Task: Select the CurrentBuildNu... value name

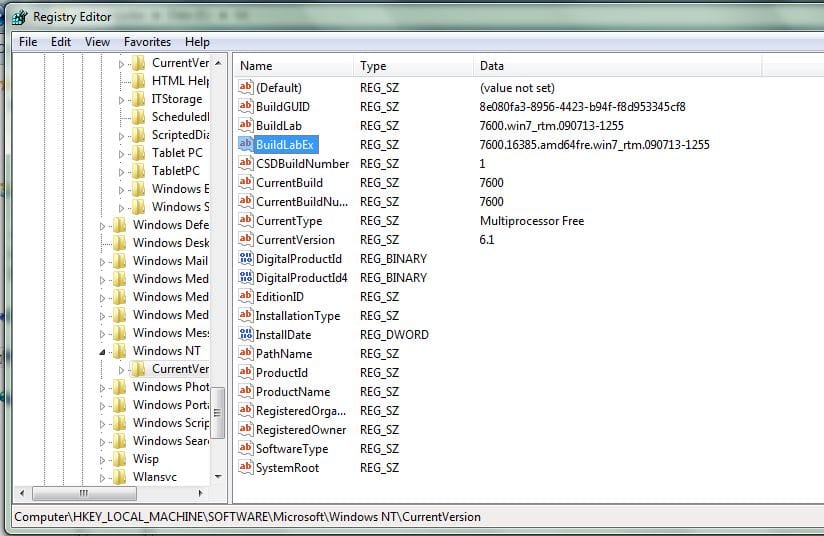Action: pyautogui.click(x=302, y=201)
